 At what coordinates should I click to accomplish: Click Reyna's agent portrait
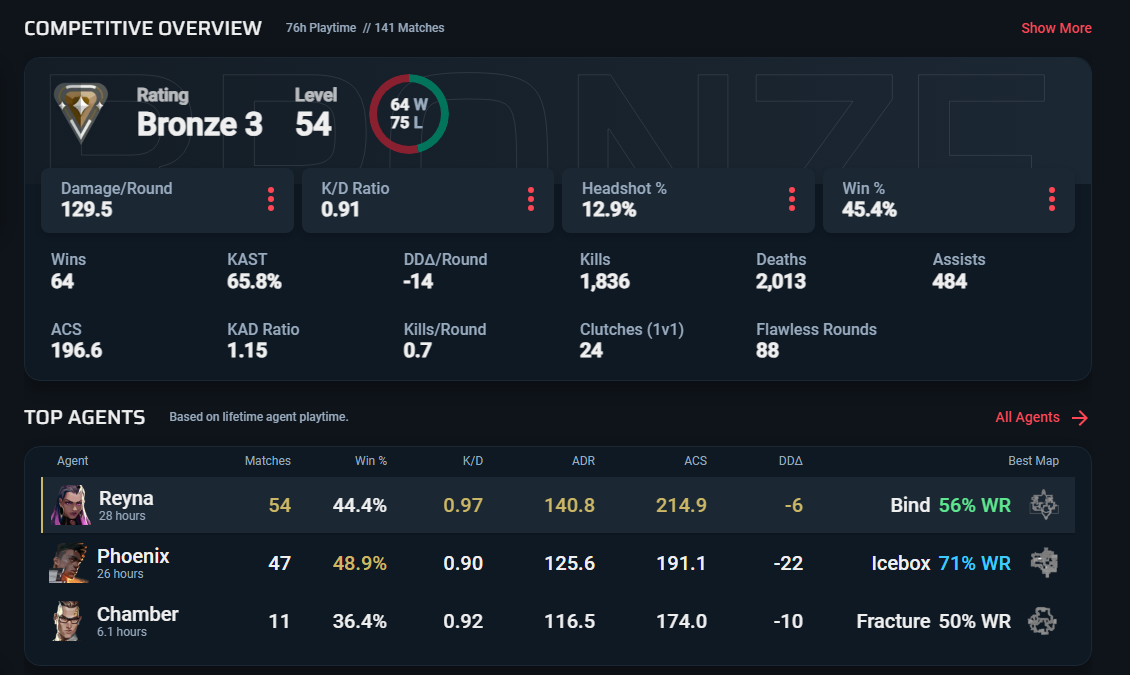coord(70,505)
